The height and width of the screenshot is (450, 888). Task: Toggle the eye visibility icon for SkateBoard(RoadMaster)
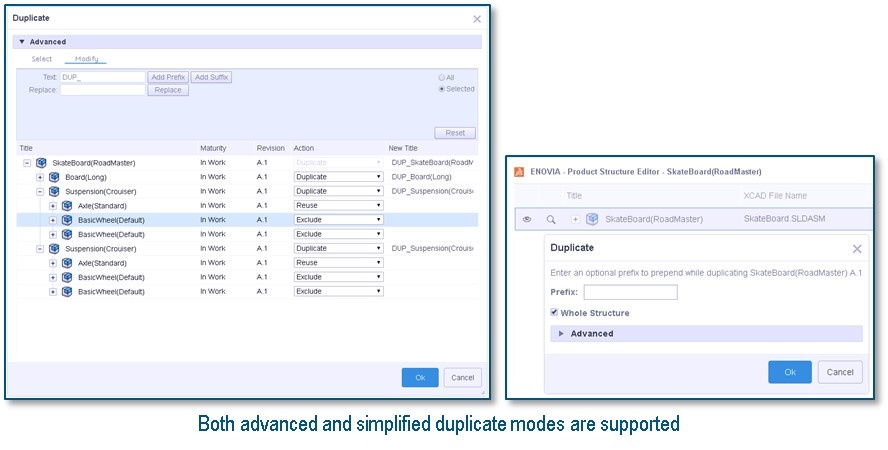pos(527,220)
